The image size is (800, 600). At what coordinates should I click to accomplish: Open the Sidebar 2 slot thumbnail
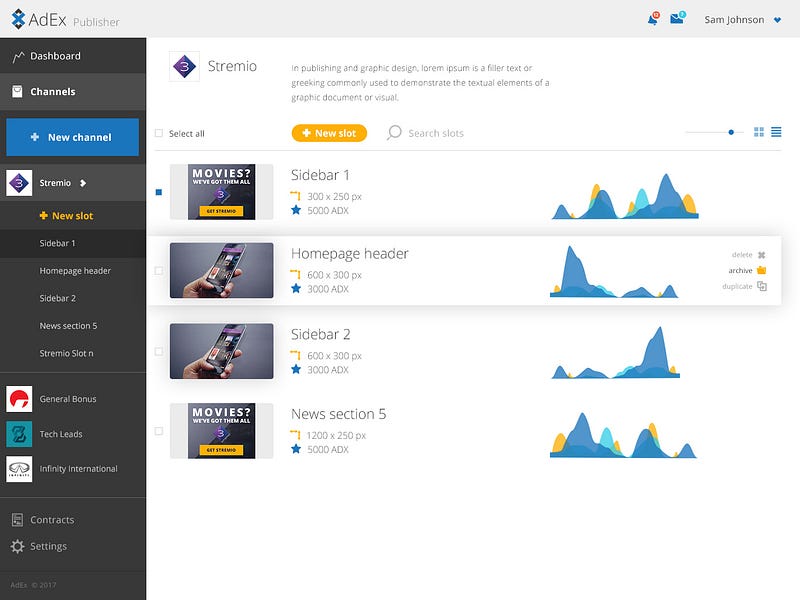pos(221,351)
